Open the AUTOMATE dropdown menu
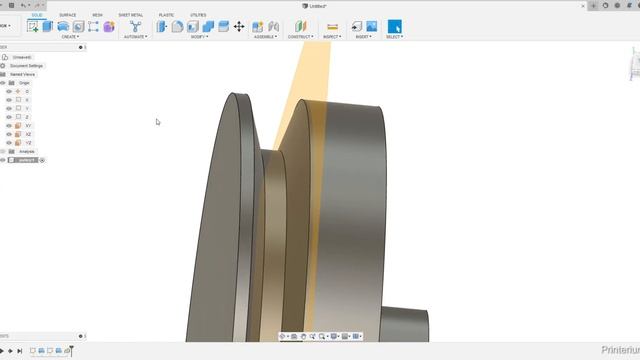640x360 pixels. tap(136, 37)
